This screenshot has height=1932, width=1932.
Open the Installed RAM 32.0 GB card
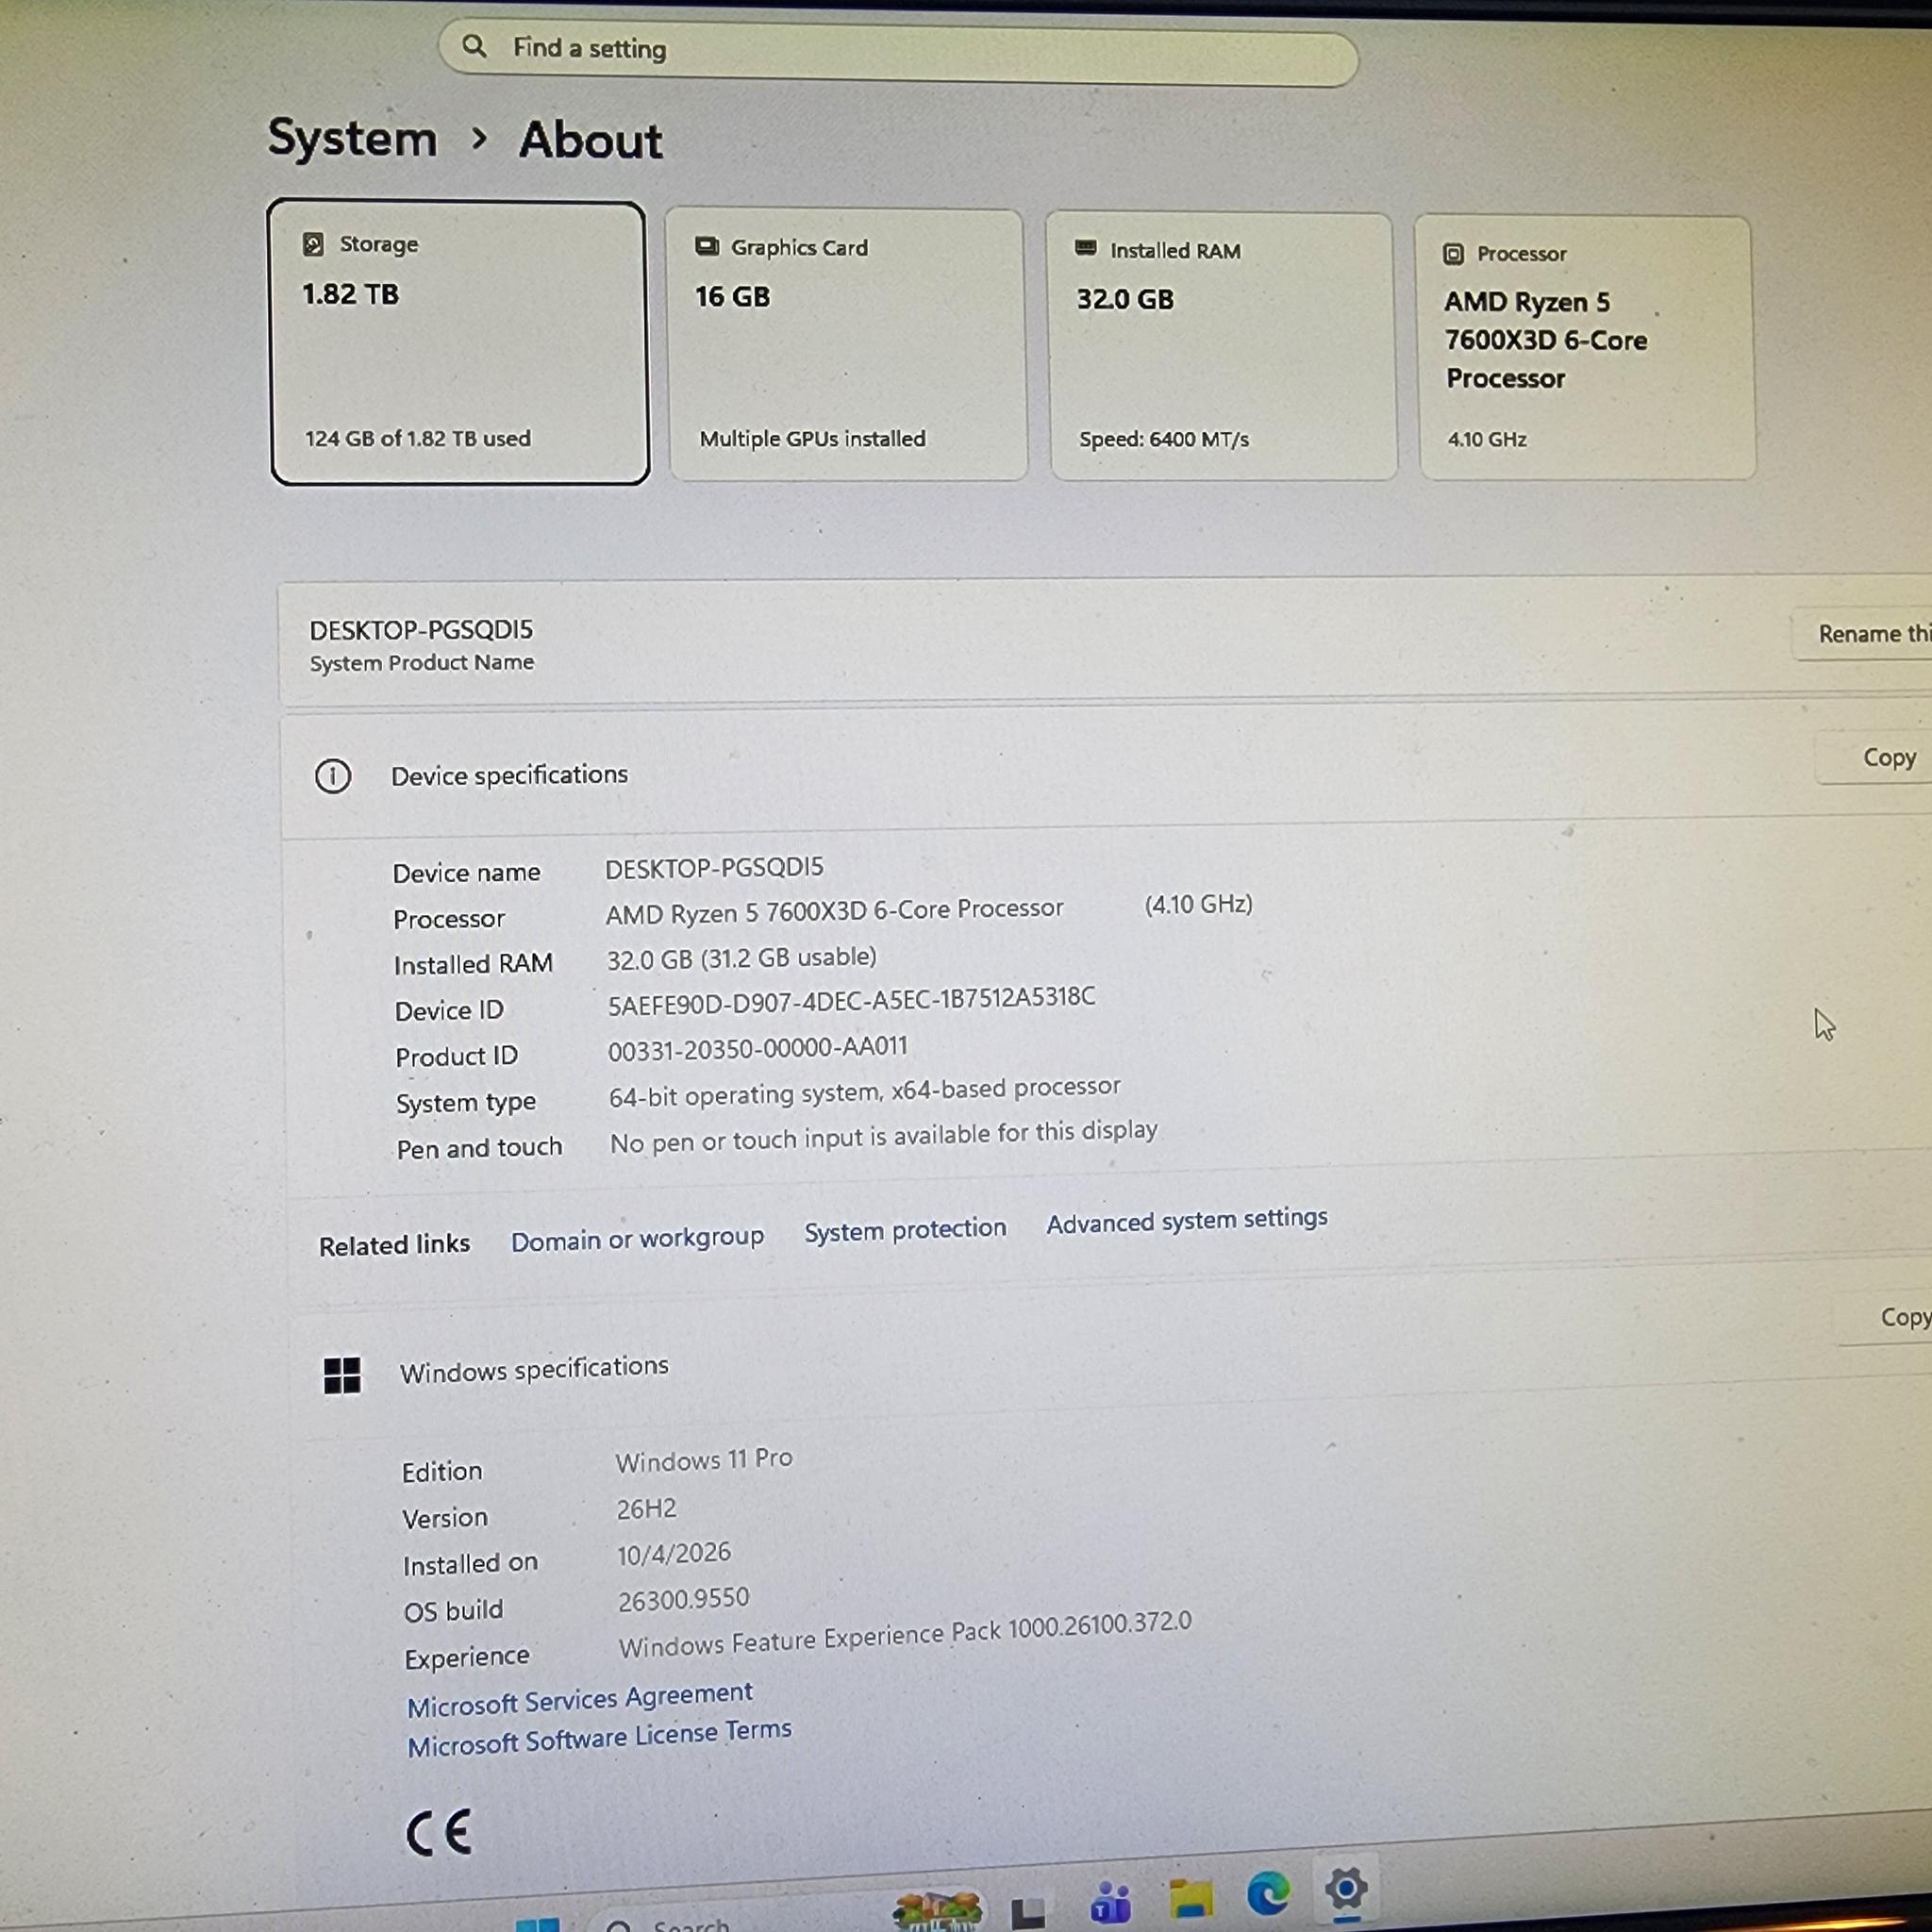tap(1220, 347)
